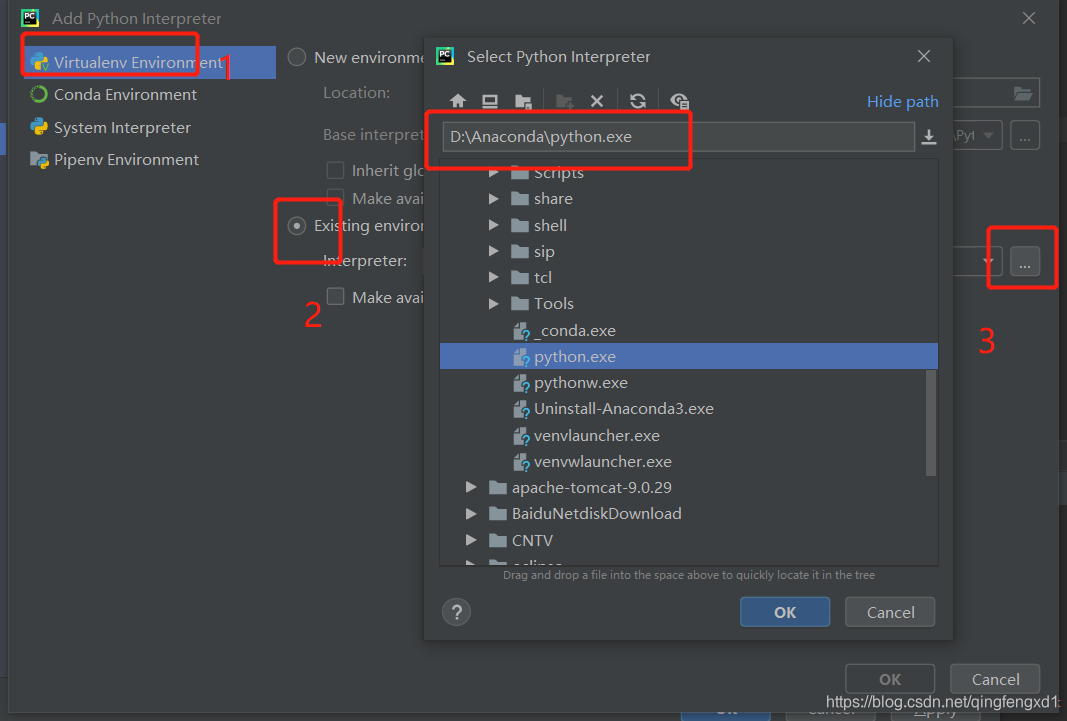Toggle upper Make available checkbox
The height and width of the screenshot is (721, 1067).
[335, 198]
